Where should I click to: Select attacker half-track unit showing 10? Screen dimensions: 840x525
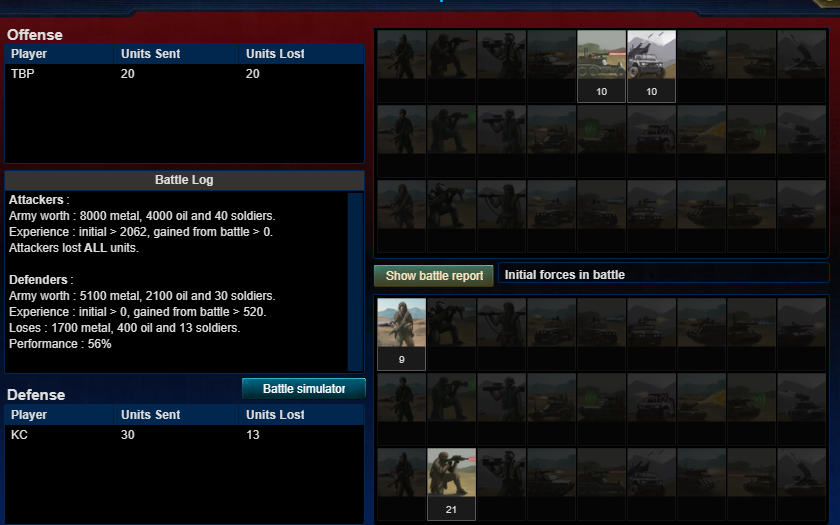[601, 66]
